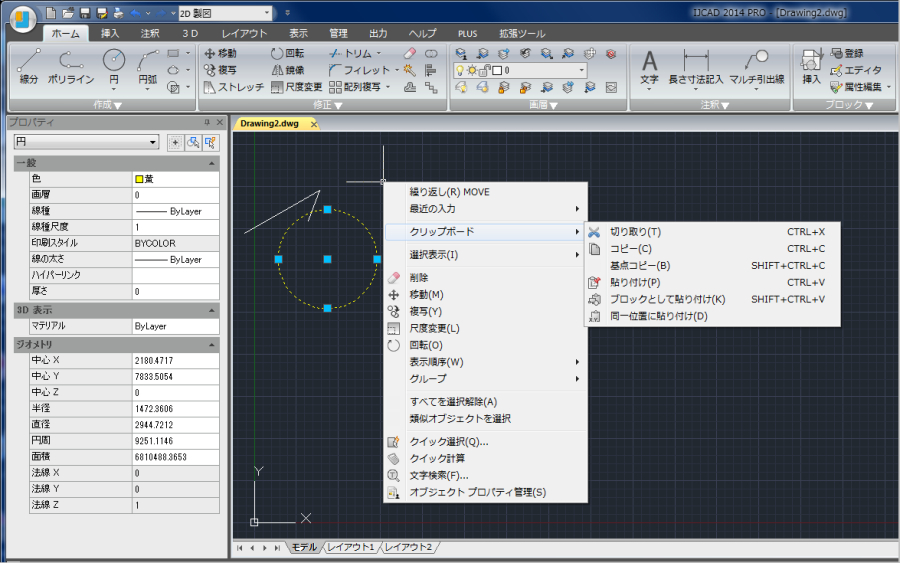Click the 回転 rotate tool in ribbon
Image resolution: width=900 pixels, height=563 pixels.
[x=288, y=53]
